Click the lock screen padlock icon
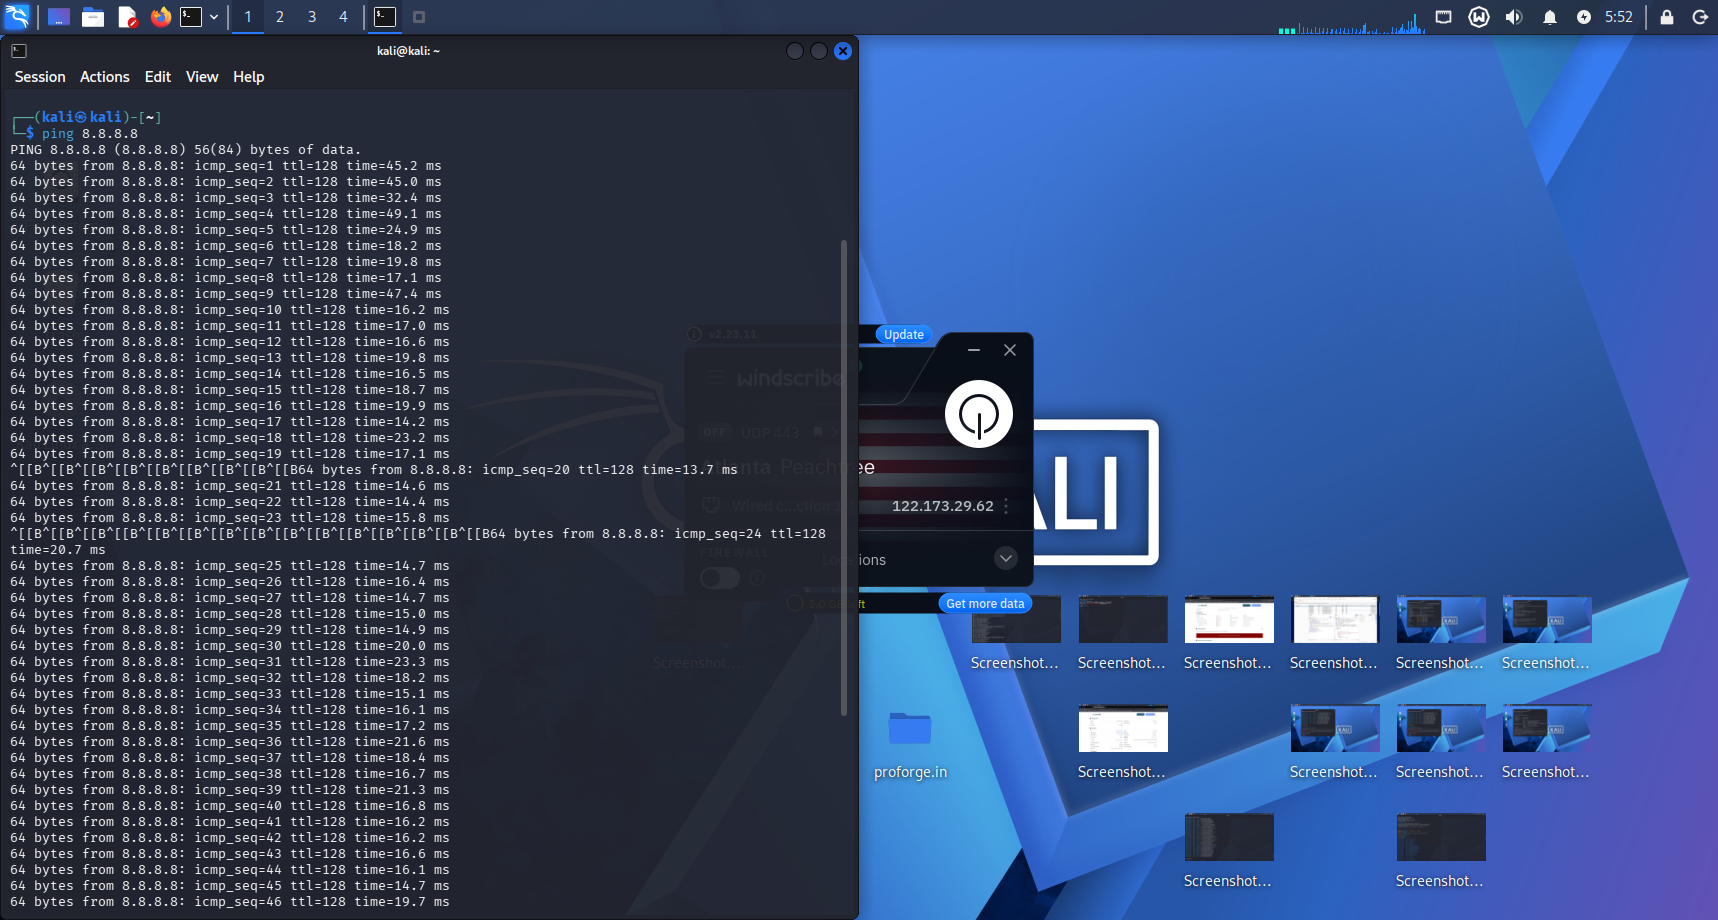The image size is (1718, 920). click(x=1667, y=17)
